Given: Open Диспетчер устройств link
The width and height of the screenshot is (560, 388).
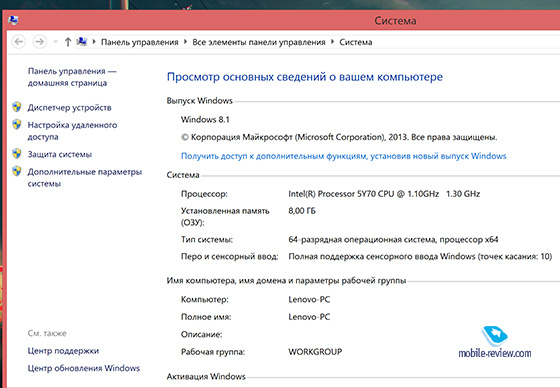Looking at the screenshot, I should [x=69, y=108].
